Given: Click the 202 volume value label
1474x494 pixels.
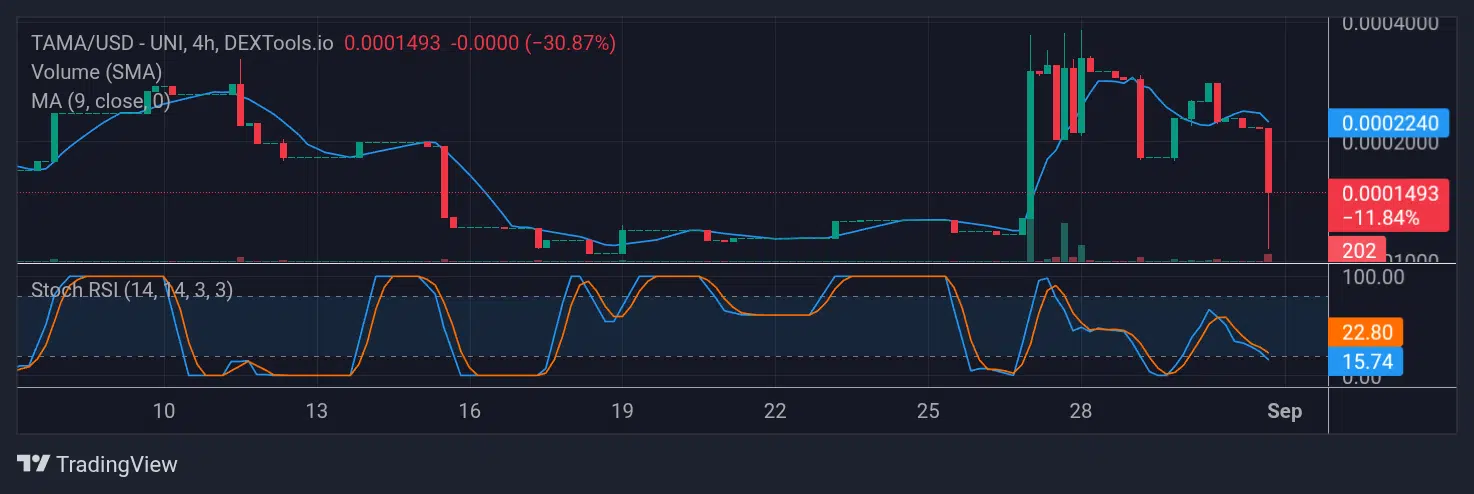Looking at the screenshot, I should point(1358,250).
